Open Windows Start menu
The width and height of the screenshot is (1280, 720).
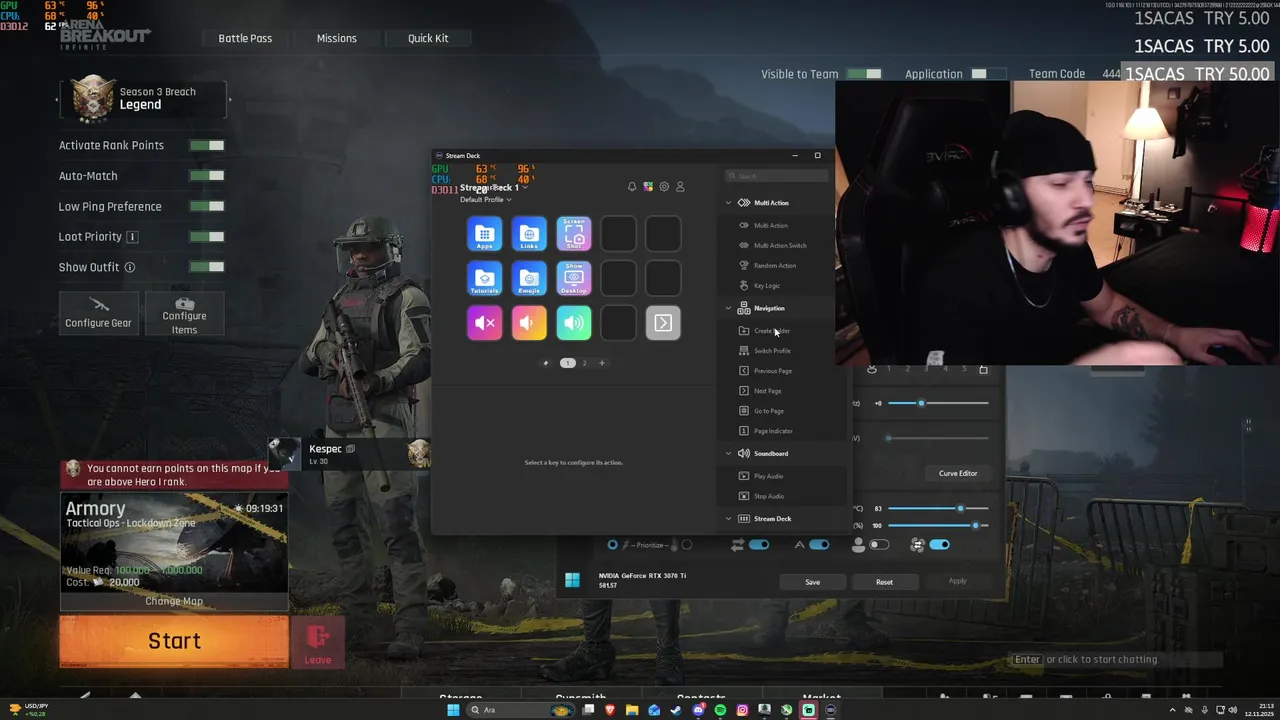click(x=453, y=710)
